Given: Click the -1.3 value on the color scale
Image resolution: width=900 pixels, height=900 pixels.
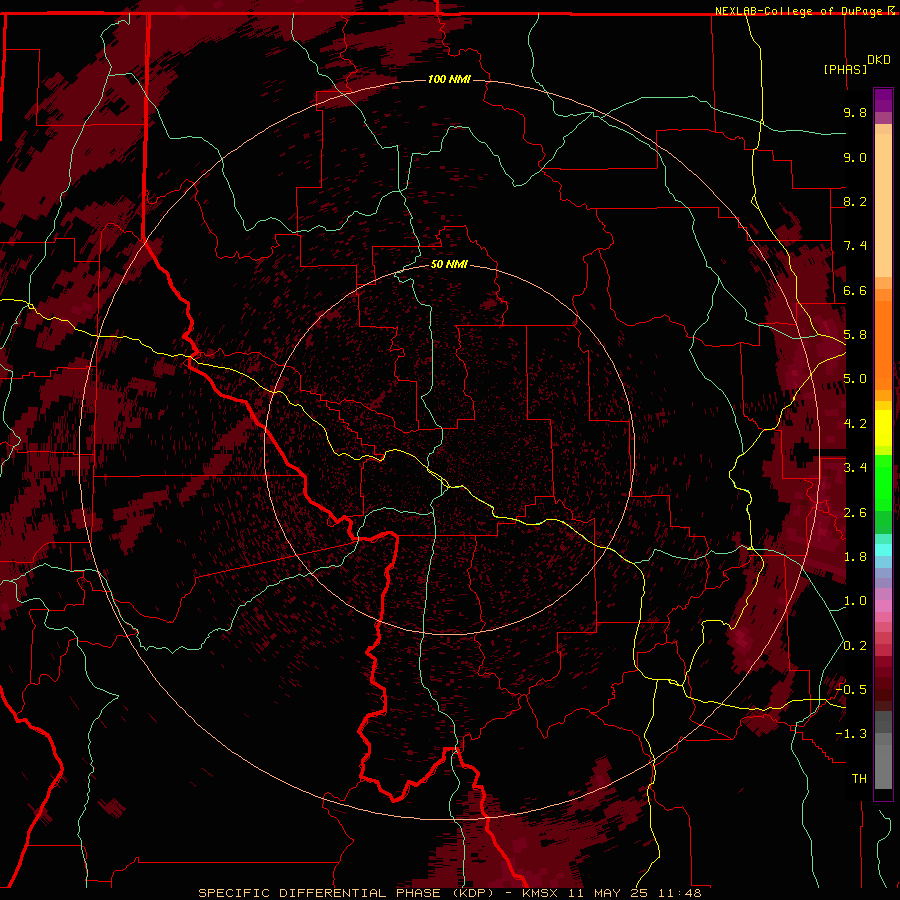Looking at the screenshot, I should coord(851,734).
